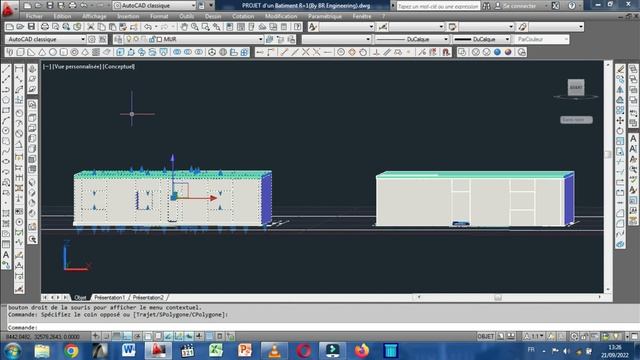Select the solid Cone modeling tool

coord(42,52)
